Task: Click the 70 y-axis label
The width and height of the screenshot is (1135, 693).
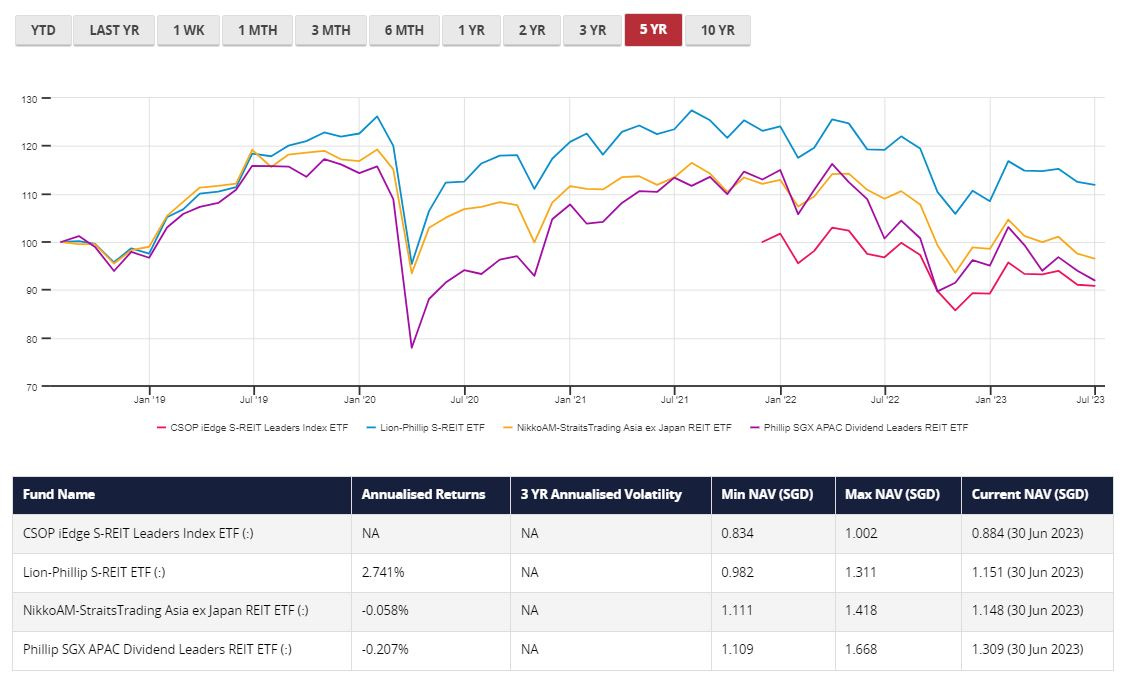Action: 31,387
